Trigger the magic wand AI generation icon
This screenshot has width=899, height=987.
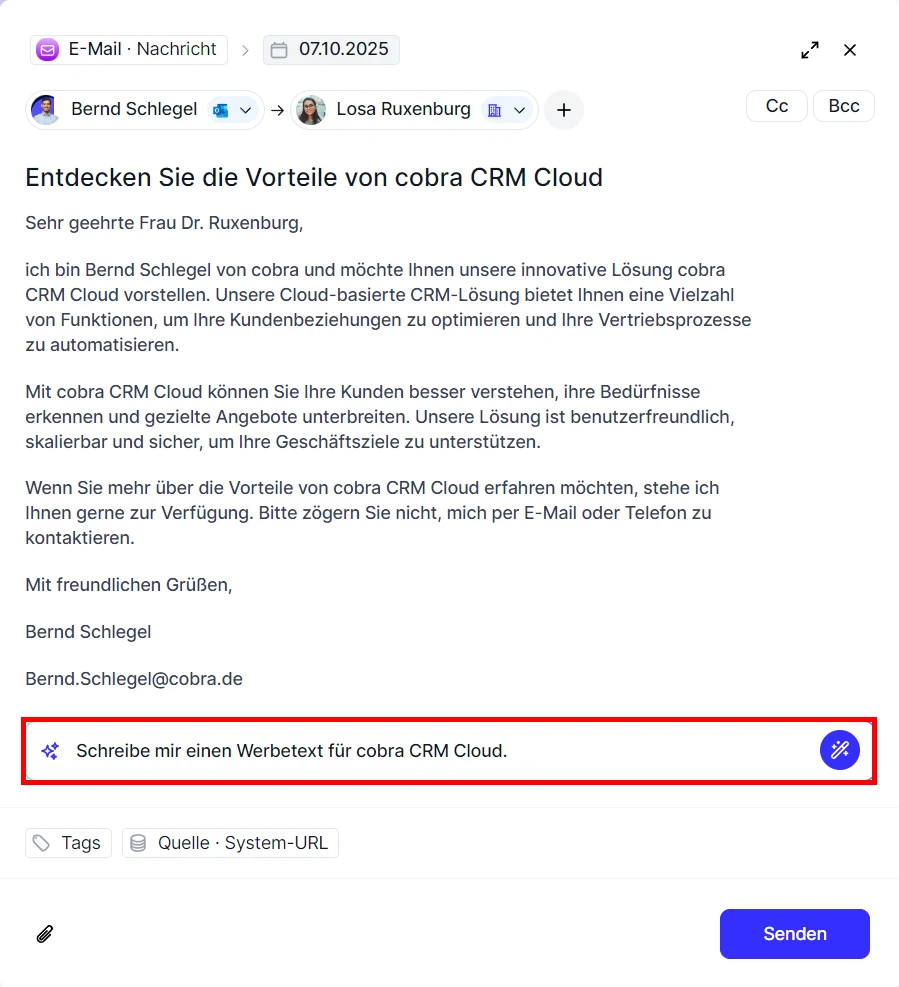click(840, 750)
